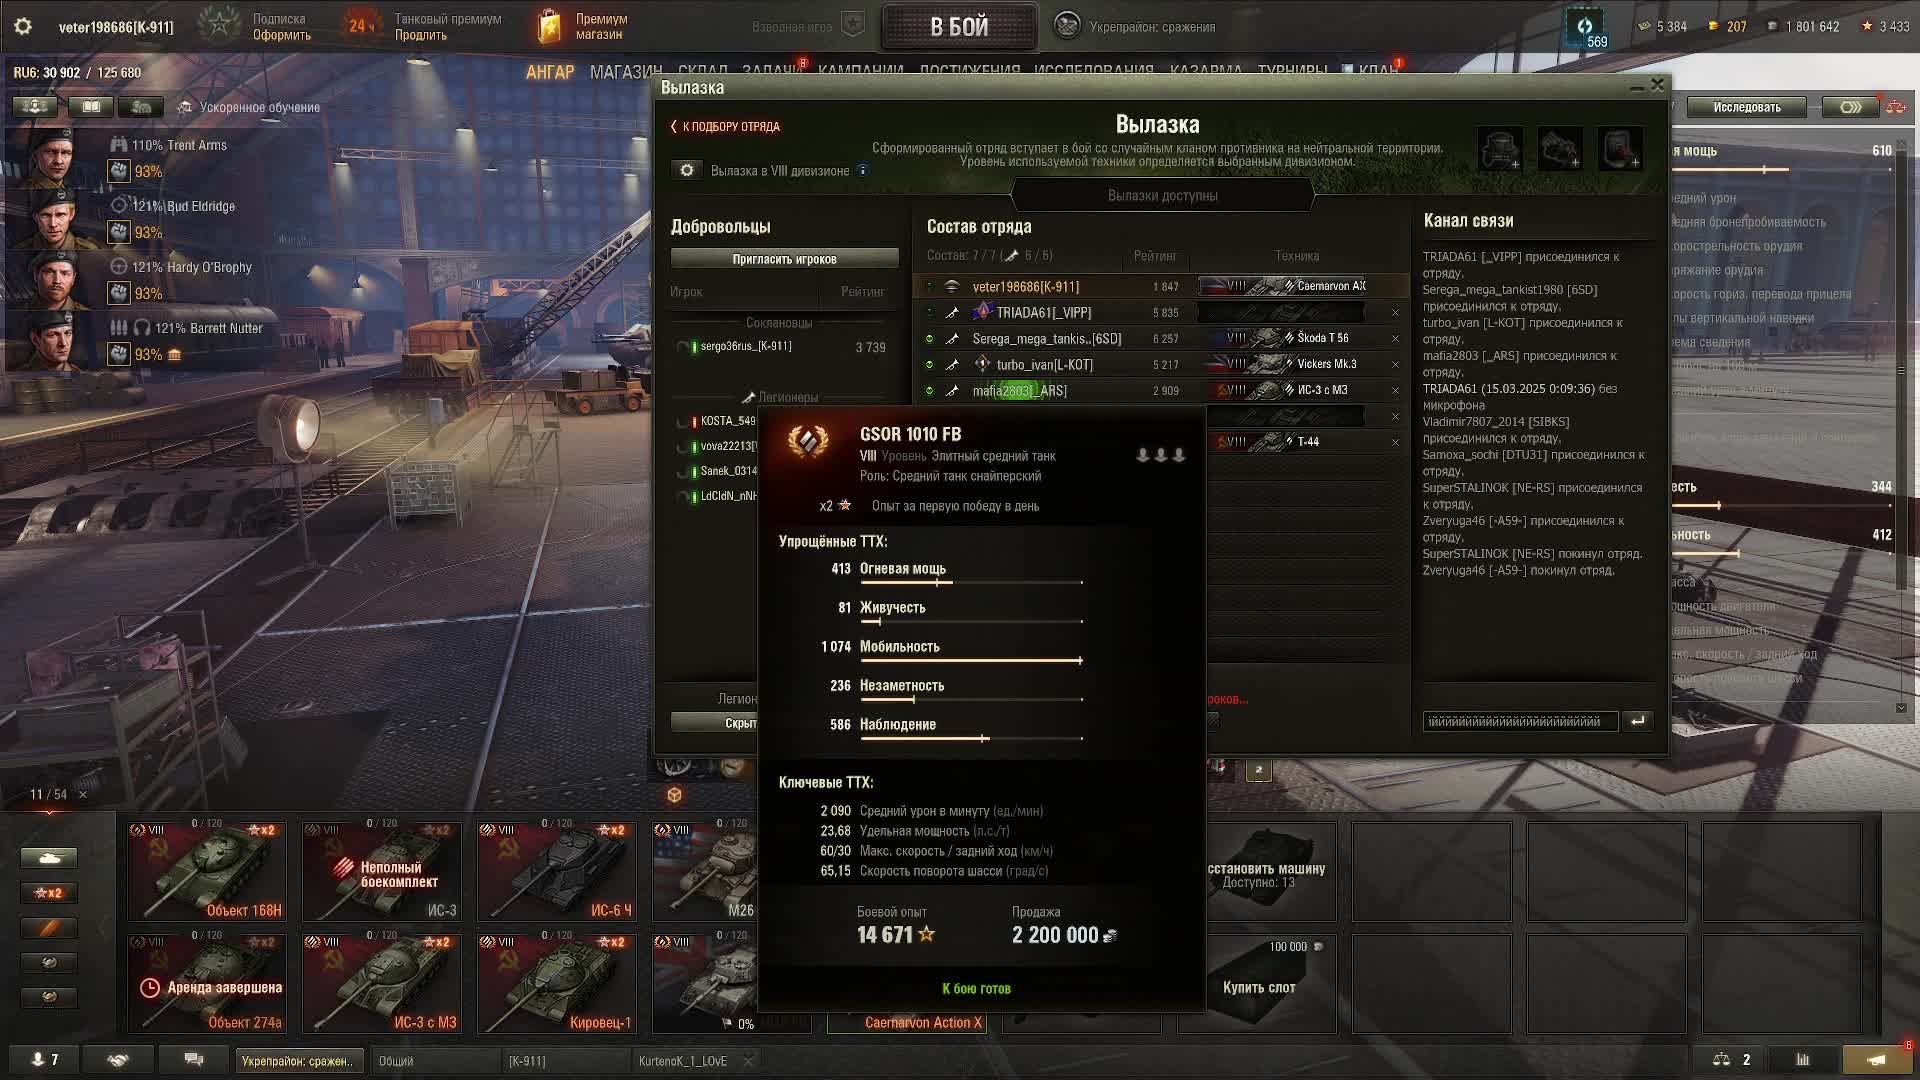Open sortie settings gear next to division label
1920x1080 pixels.
pyautogui.click(x=687, y=171)
